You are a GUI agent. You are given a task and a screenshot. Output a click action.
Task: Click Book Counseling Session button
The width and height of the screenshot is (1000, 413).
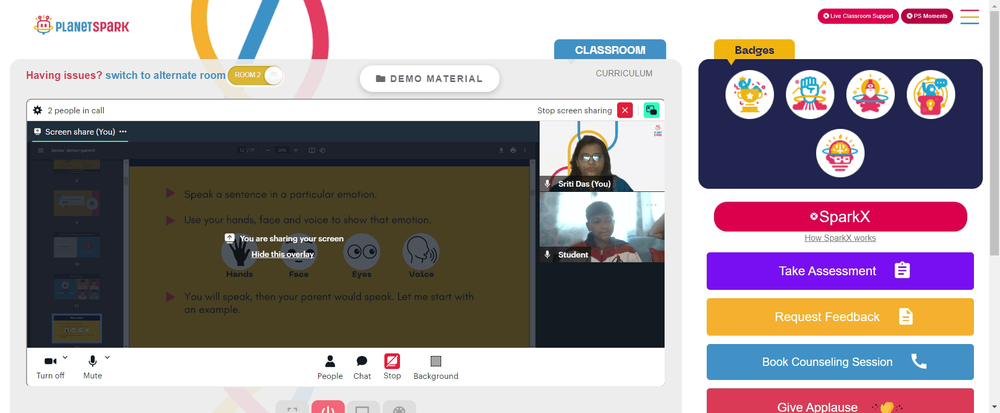840,362
